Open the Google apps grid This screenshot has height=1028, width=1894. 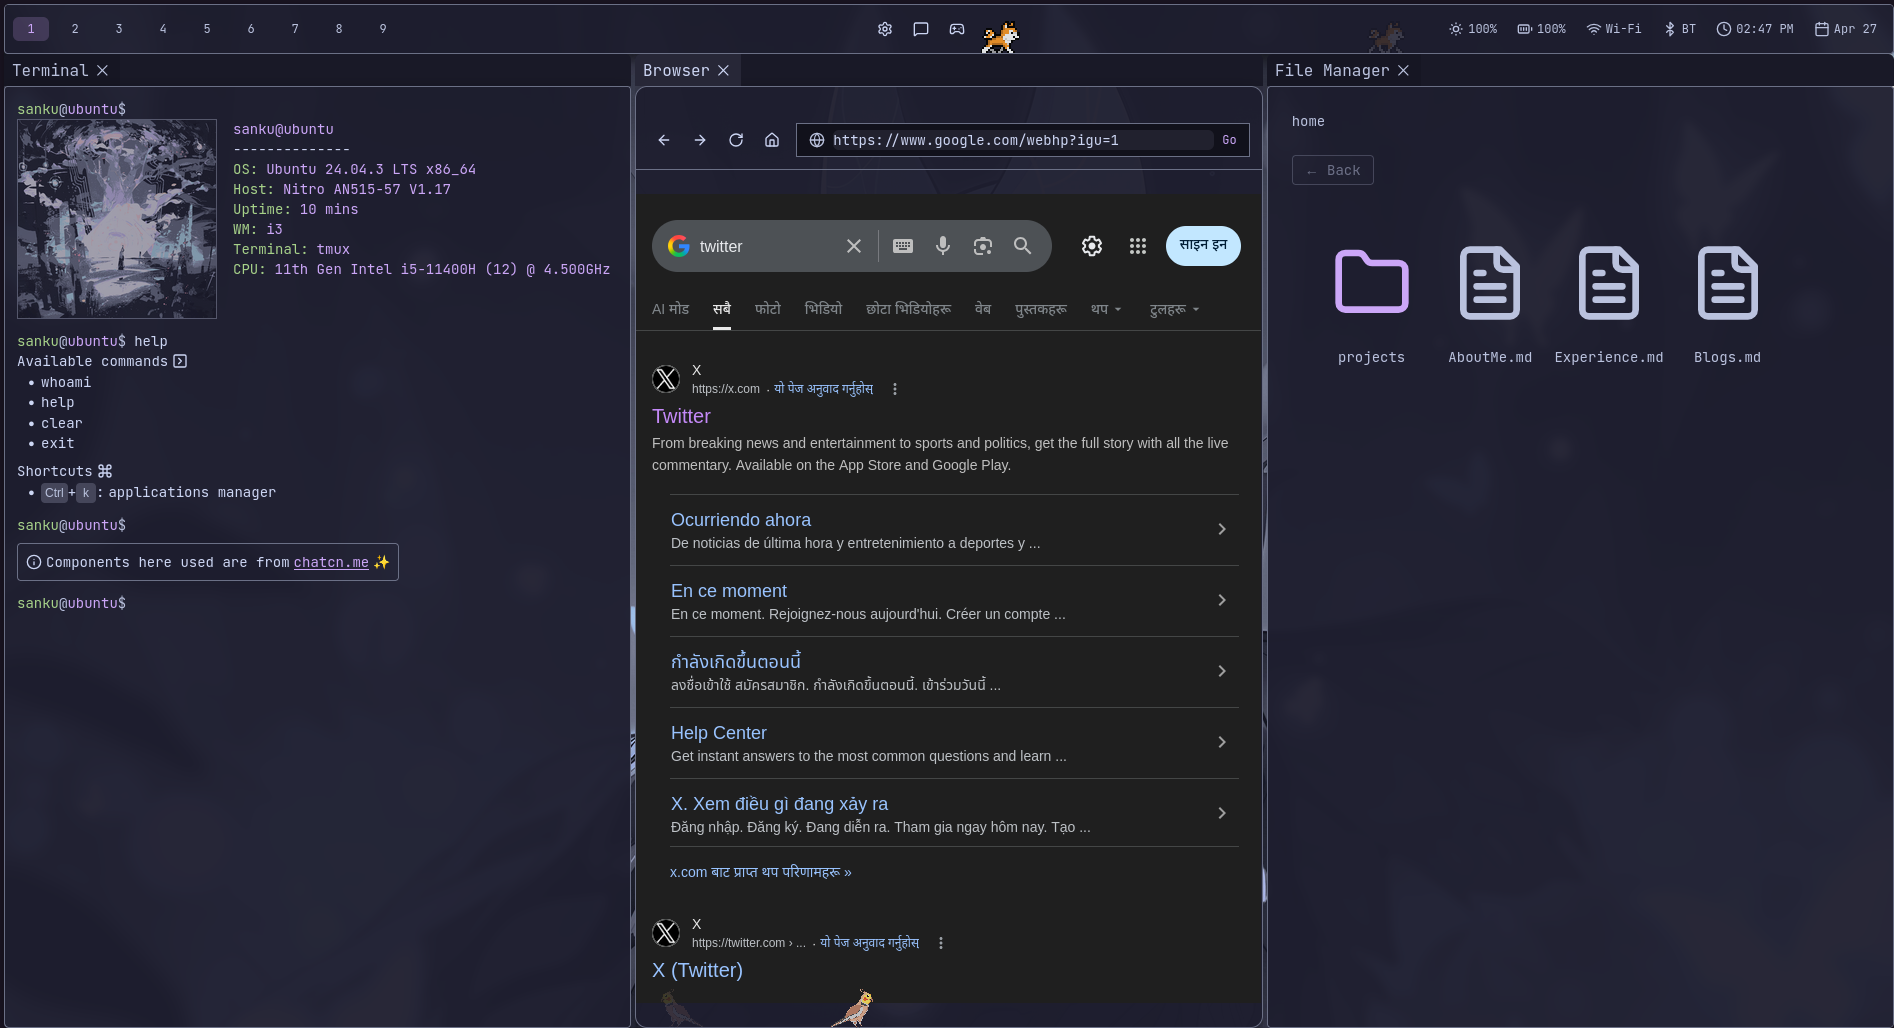pyautogui.click(x=1138, y=246)
